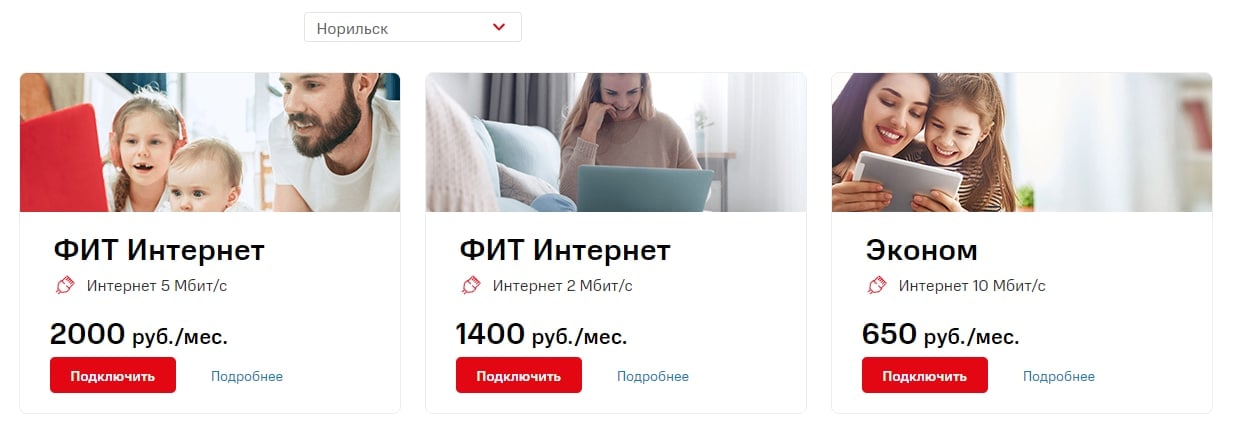This screenshot has height=429, width=1238.
Task: Click mother and daughter tablet photo
Action: click(1022, 142)
